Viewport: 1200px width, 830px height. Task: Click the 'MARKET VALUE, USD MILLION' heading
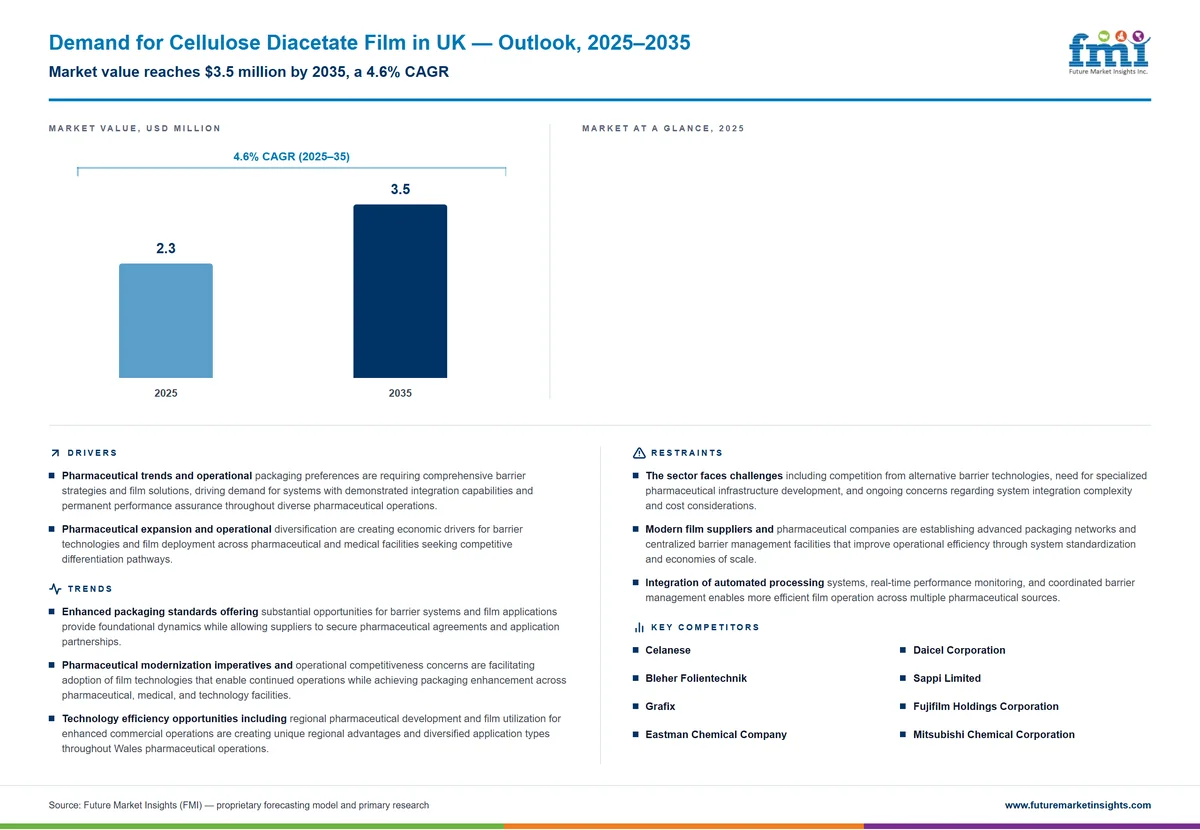pyautogui.click(x=135, y=128)
